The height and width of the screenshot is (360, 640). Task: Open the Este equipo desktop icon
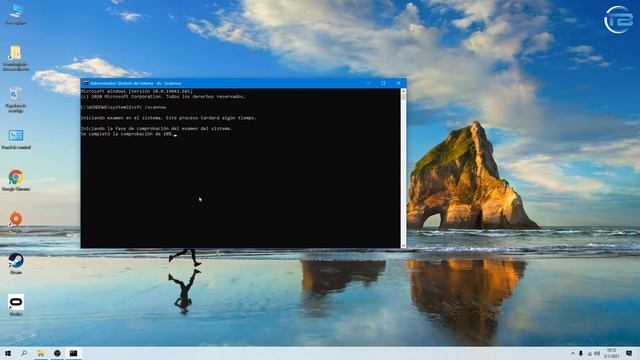coord(16,14)
